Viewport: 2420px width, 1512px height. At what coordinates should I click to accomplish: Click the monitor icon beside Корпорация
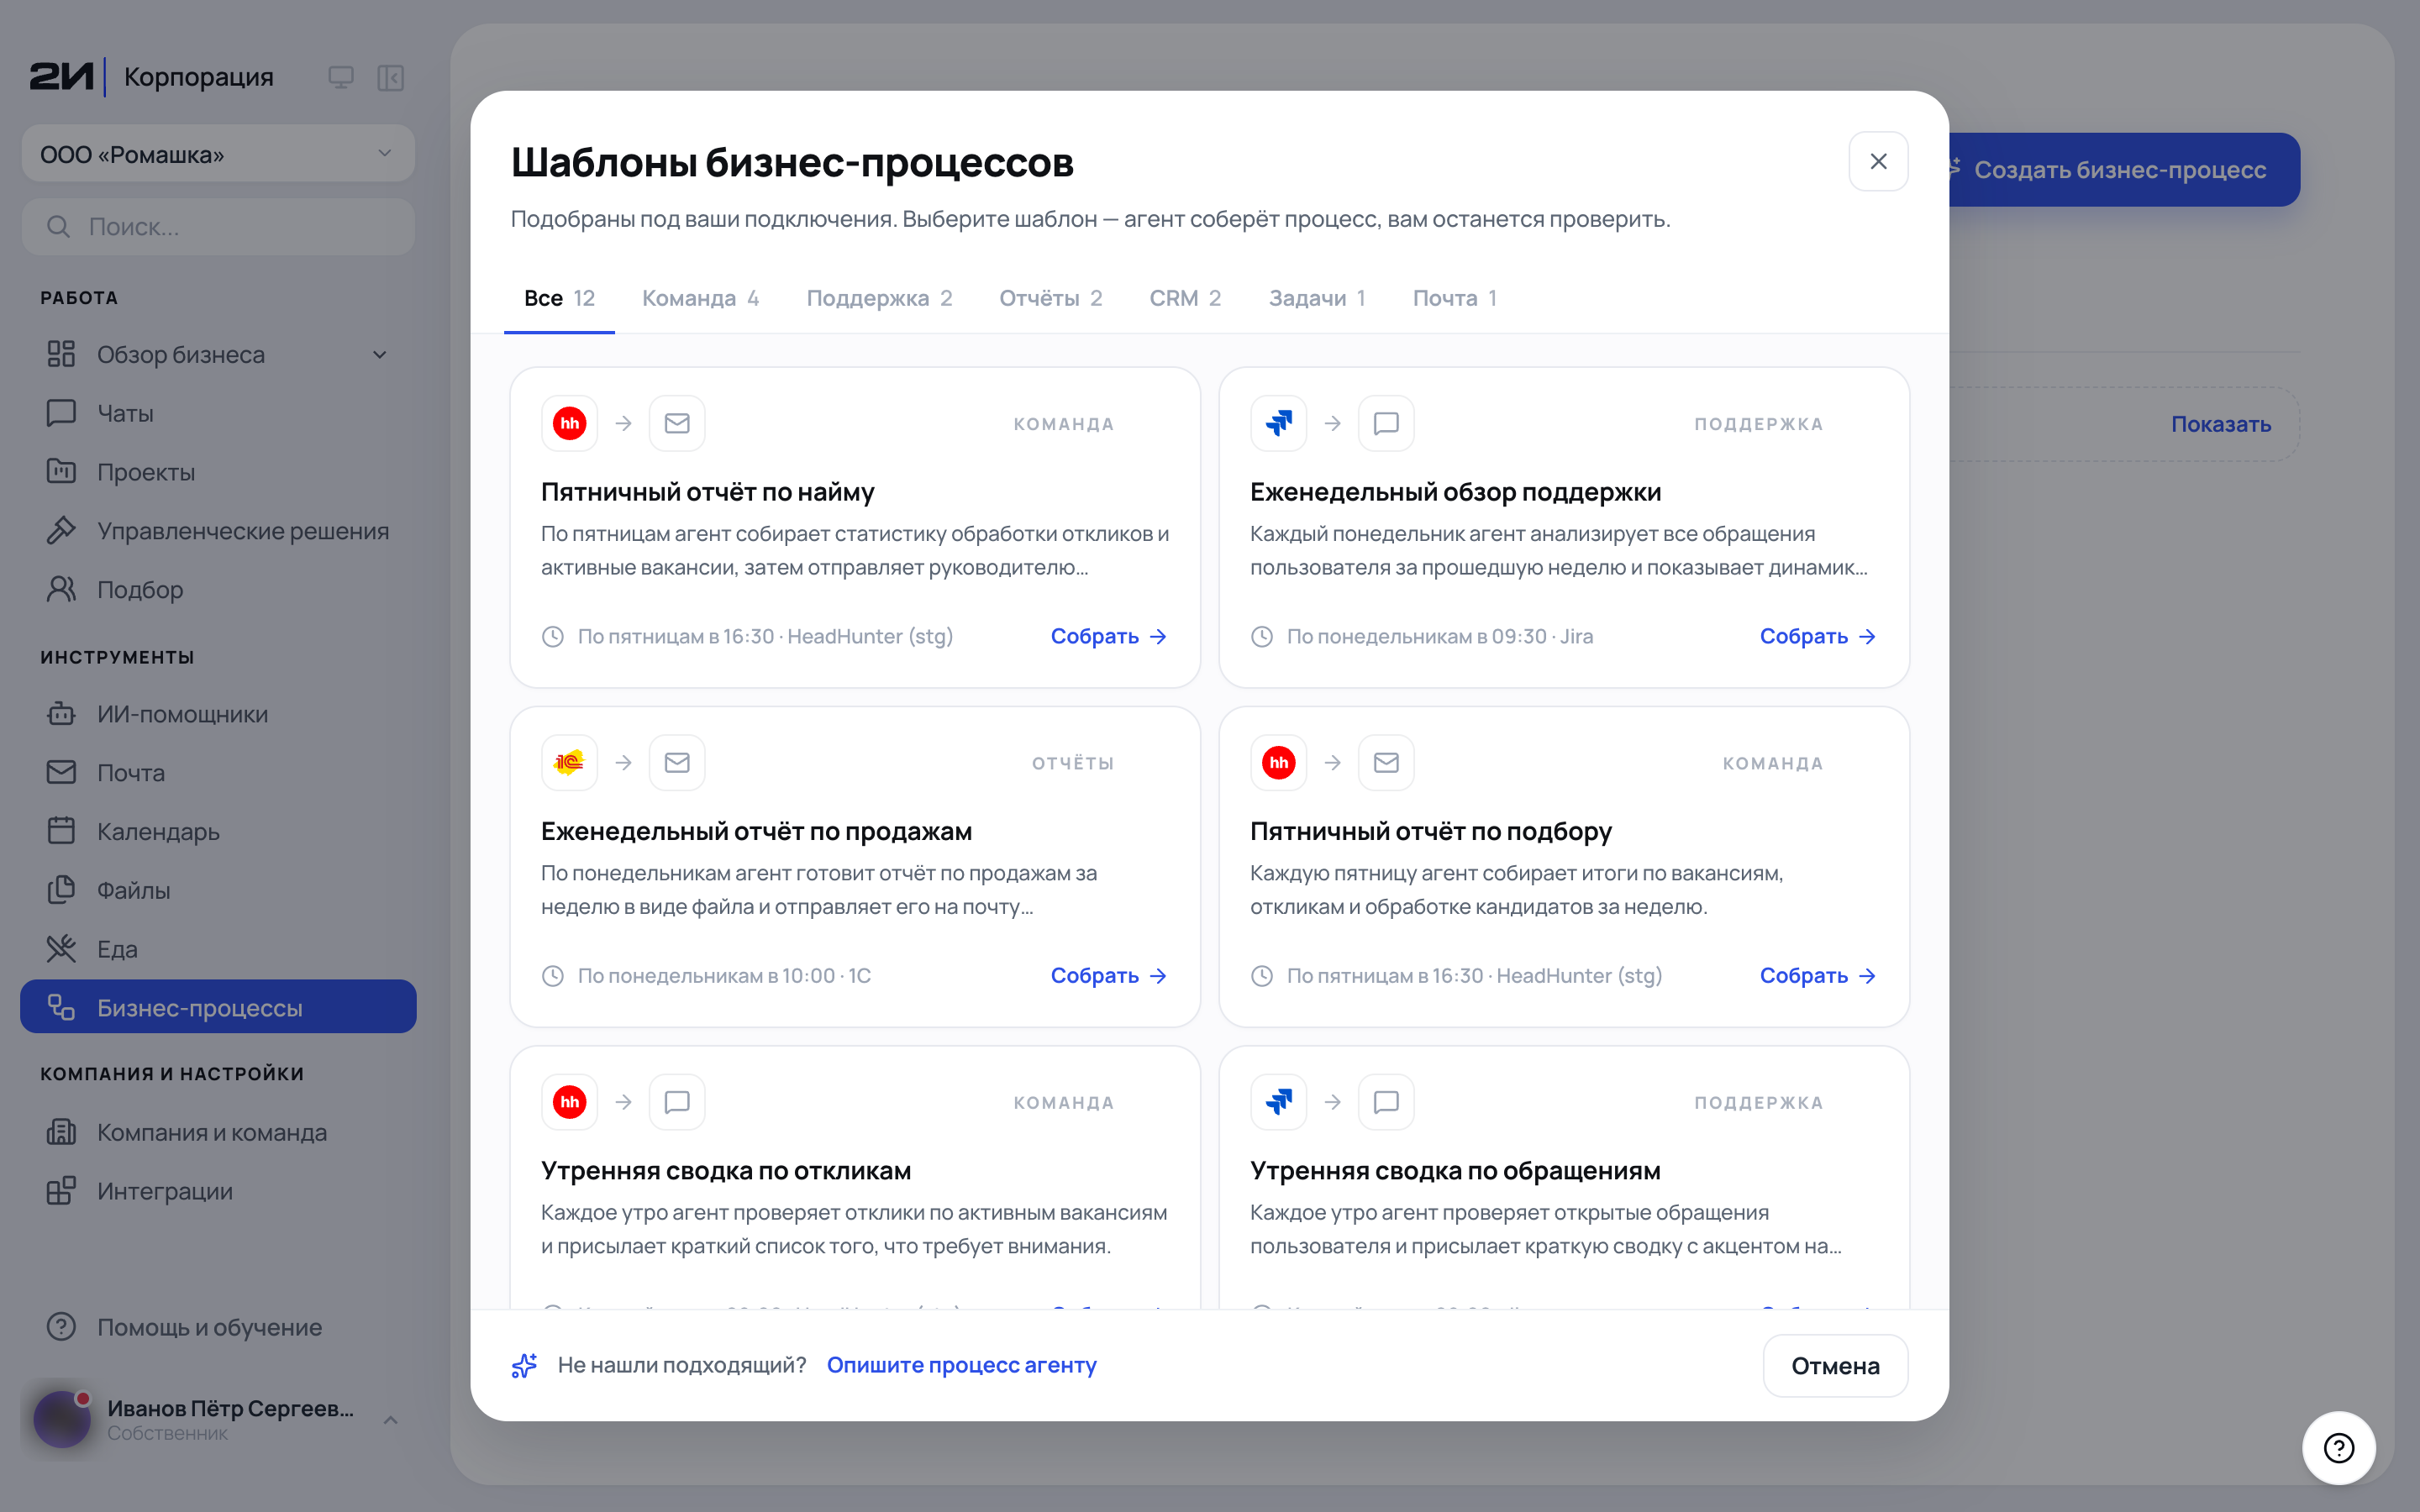(341, 77)
